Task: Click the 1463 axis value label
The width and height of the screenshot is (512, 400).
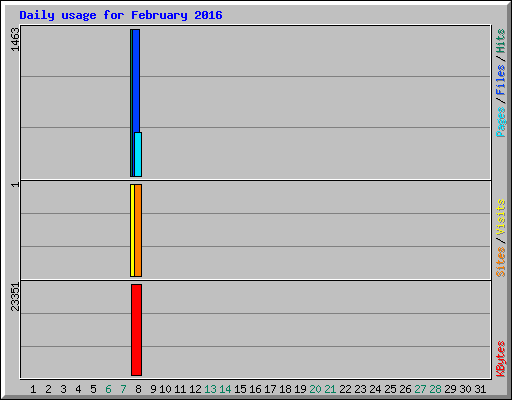Action: [x=15, y=39]
